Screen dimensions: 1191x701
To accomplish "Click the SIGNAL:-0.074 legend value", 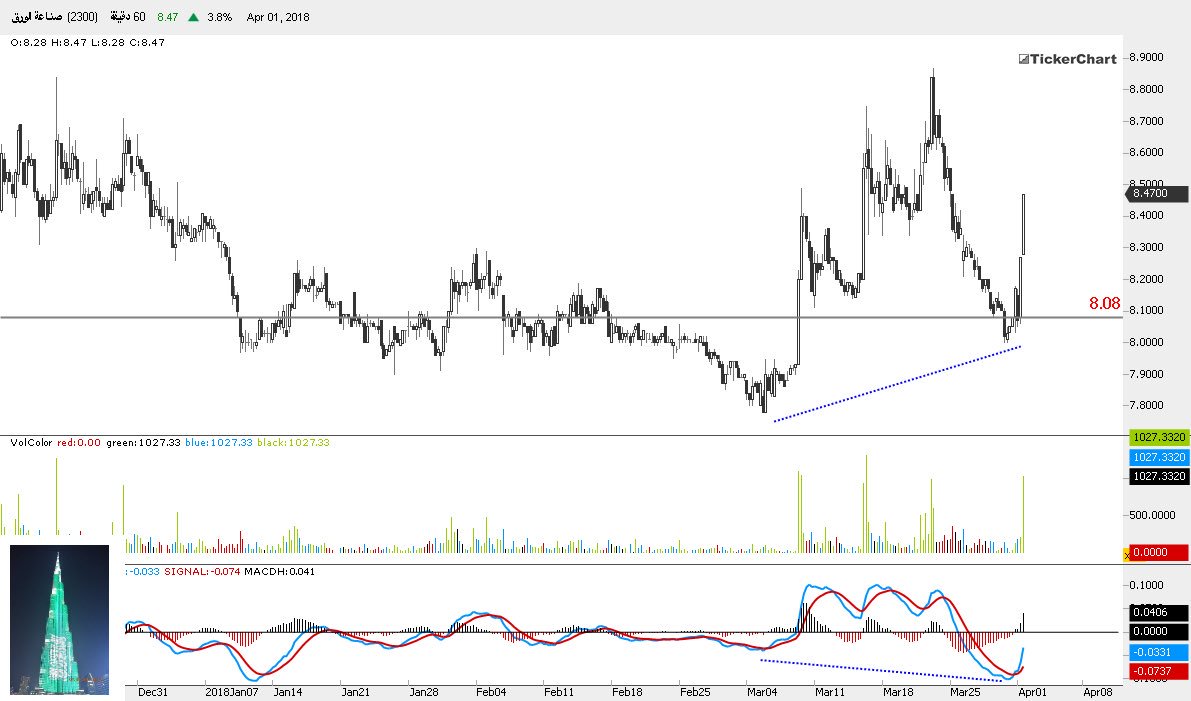I will click(x=201, y=571).
